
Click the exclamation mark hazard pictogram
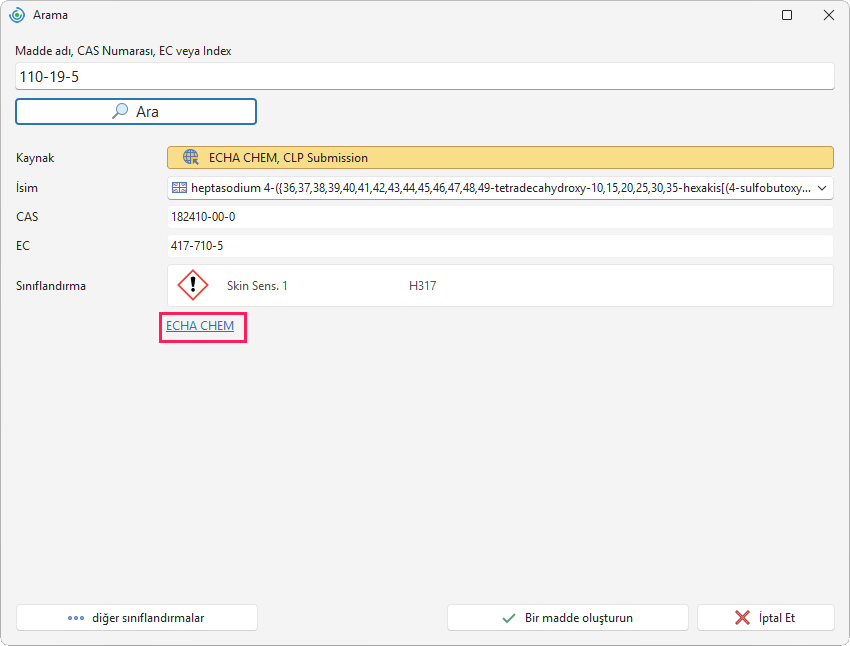(x=193, y=285)
